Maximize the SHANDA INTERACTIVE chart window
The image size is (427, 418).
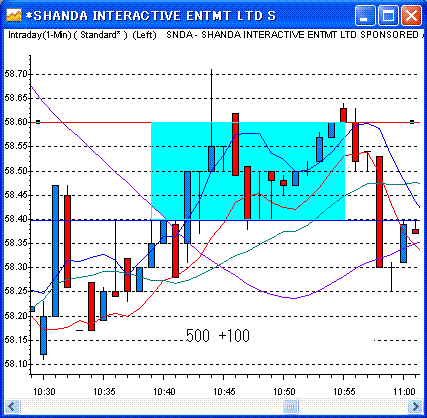388,15
